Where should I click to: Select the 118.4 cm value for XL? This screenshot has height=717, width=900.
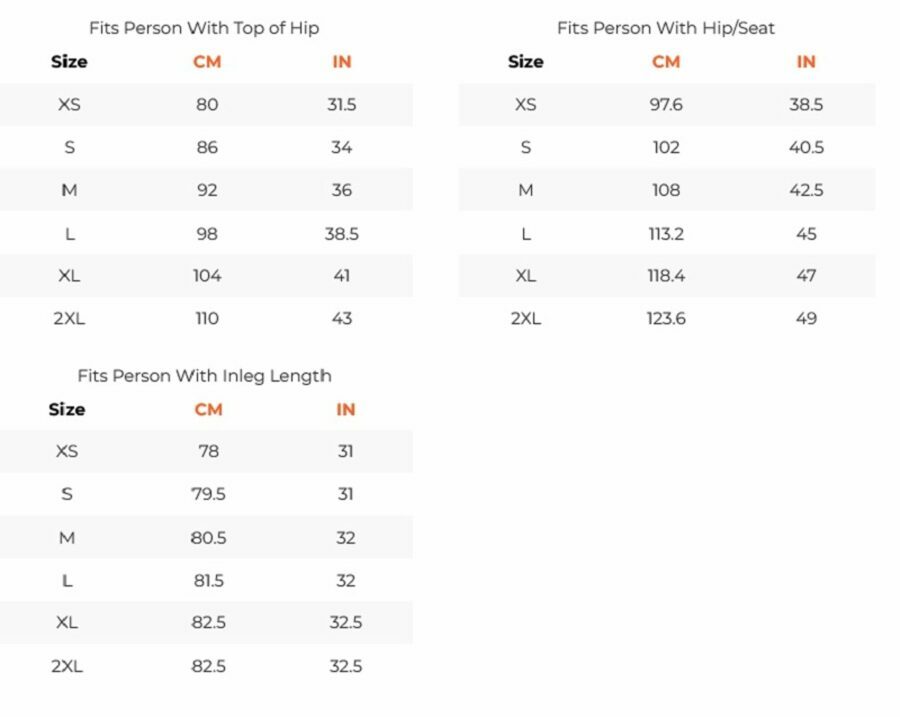pos(666,276)
